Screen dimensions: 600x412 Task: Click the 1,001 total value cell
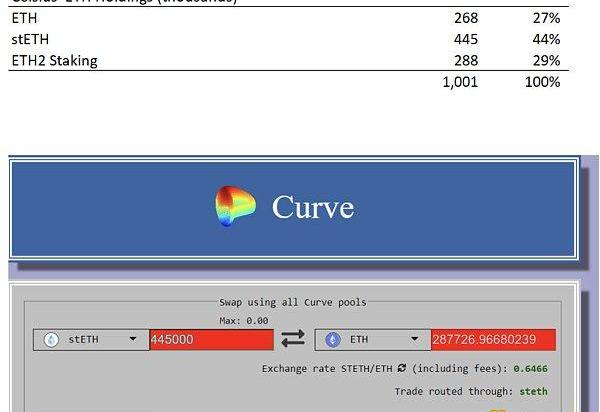pos(460,82)
